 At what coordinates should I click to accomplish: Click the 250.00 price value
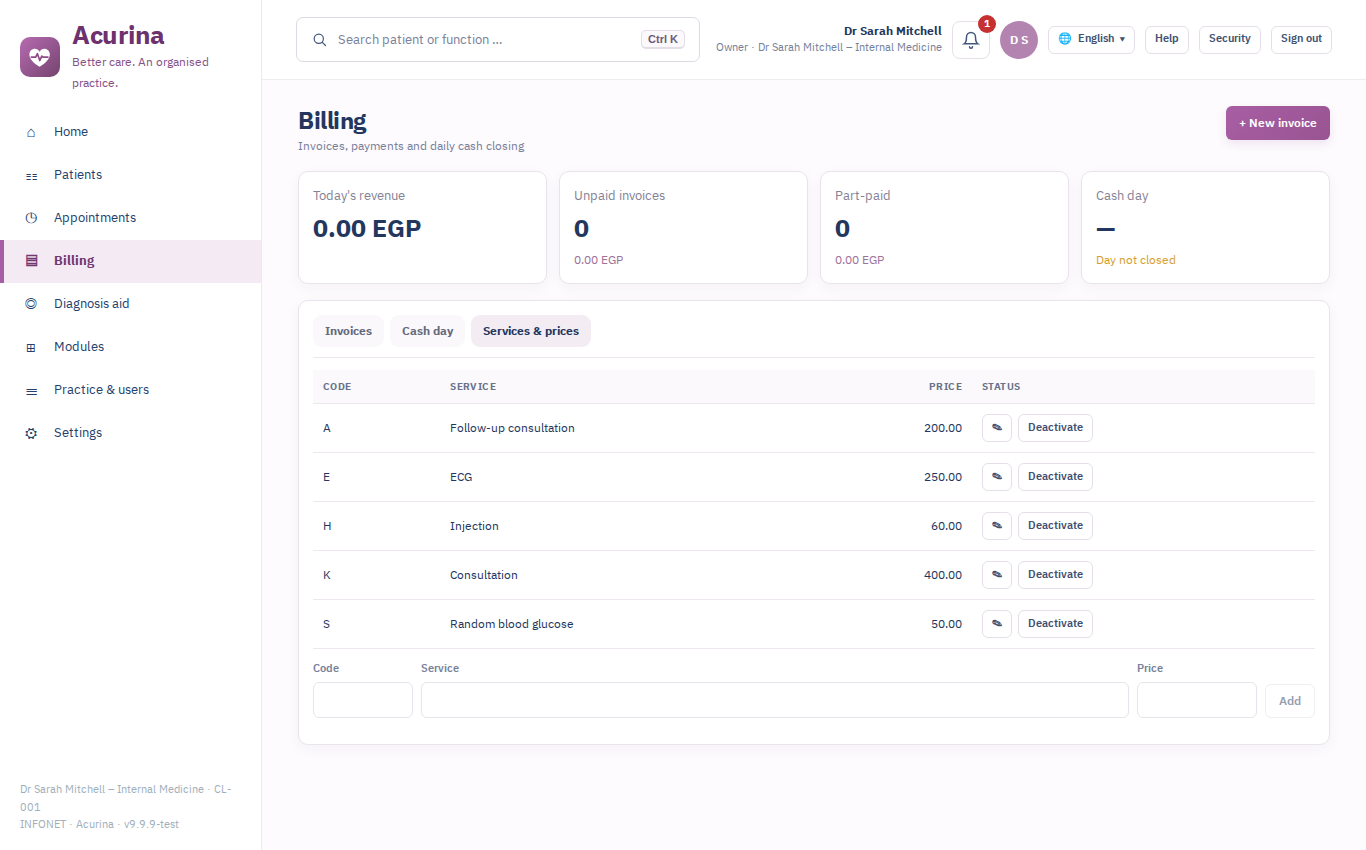tap(943, 477)
